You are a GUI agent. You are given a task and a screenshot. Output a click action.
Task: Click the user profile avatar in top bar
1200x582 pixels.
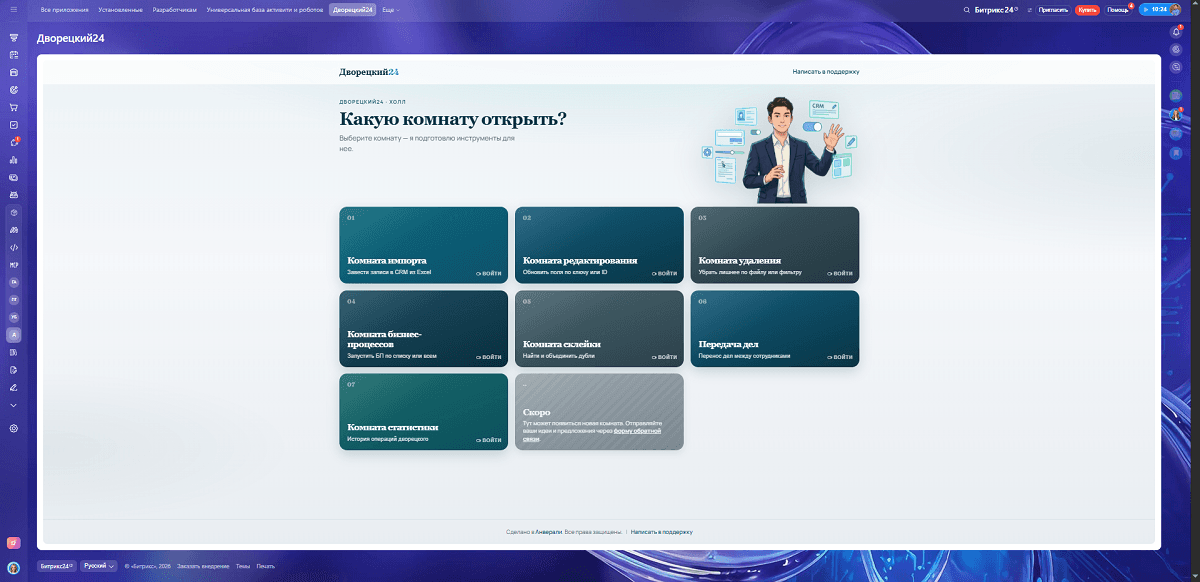click(x=1176, y=10)
